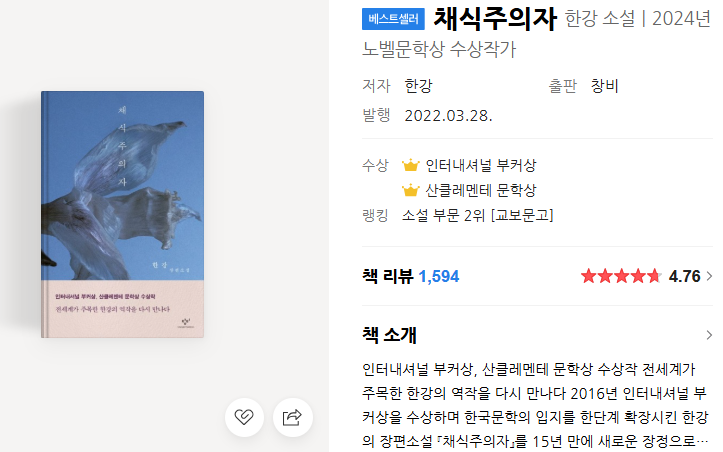Click the 책 리뷰 heading
The width and height of the screenshot is (723, 452).
387,276
